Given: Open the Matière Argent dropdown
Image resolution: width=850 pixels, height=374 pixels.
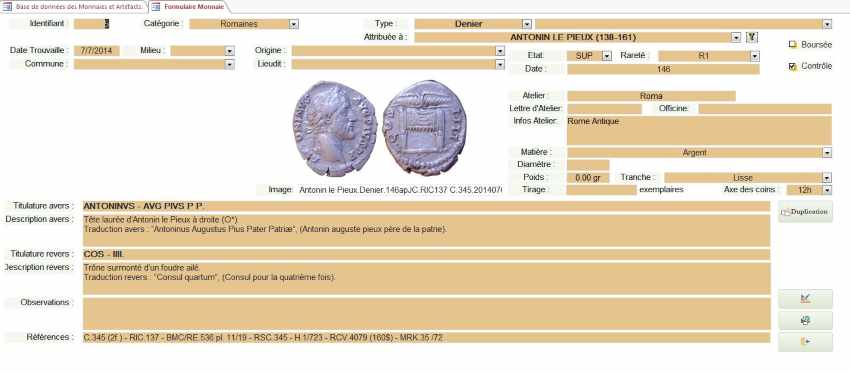Looking at the screenshot, I should point(827,153).
